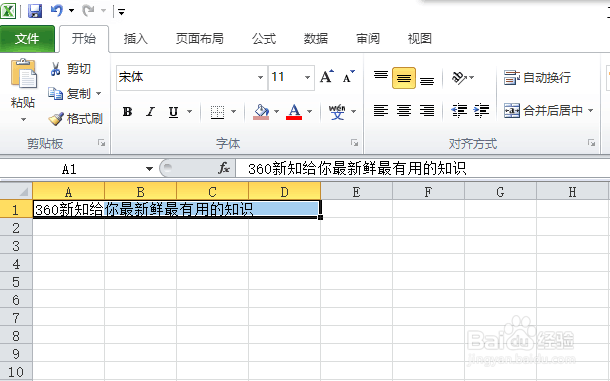
Task: Click the Save icon in quick access toolbar
Action: pyautogui.click(x=35, y=11)
